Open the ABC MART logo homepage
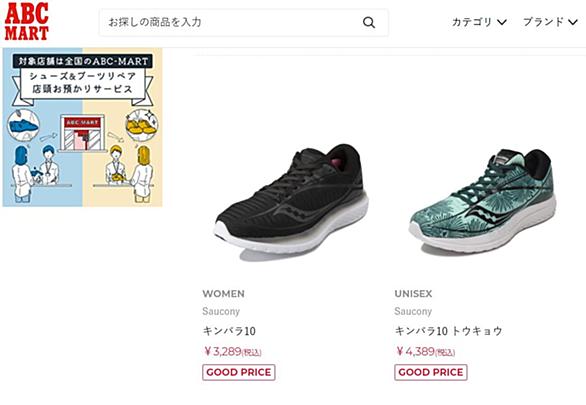 (x=27, y=22)
